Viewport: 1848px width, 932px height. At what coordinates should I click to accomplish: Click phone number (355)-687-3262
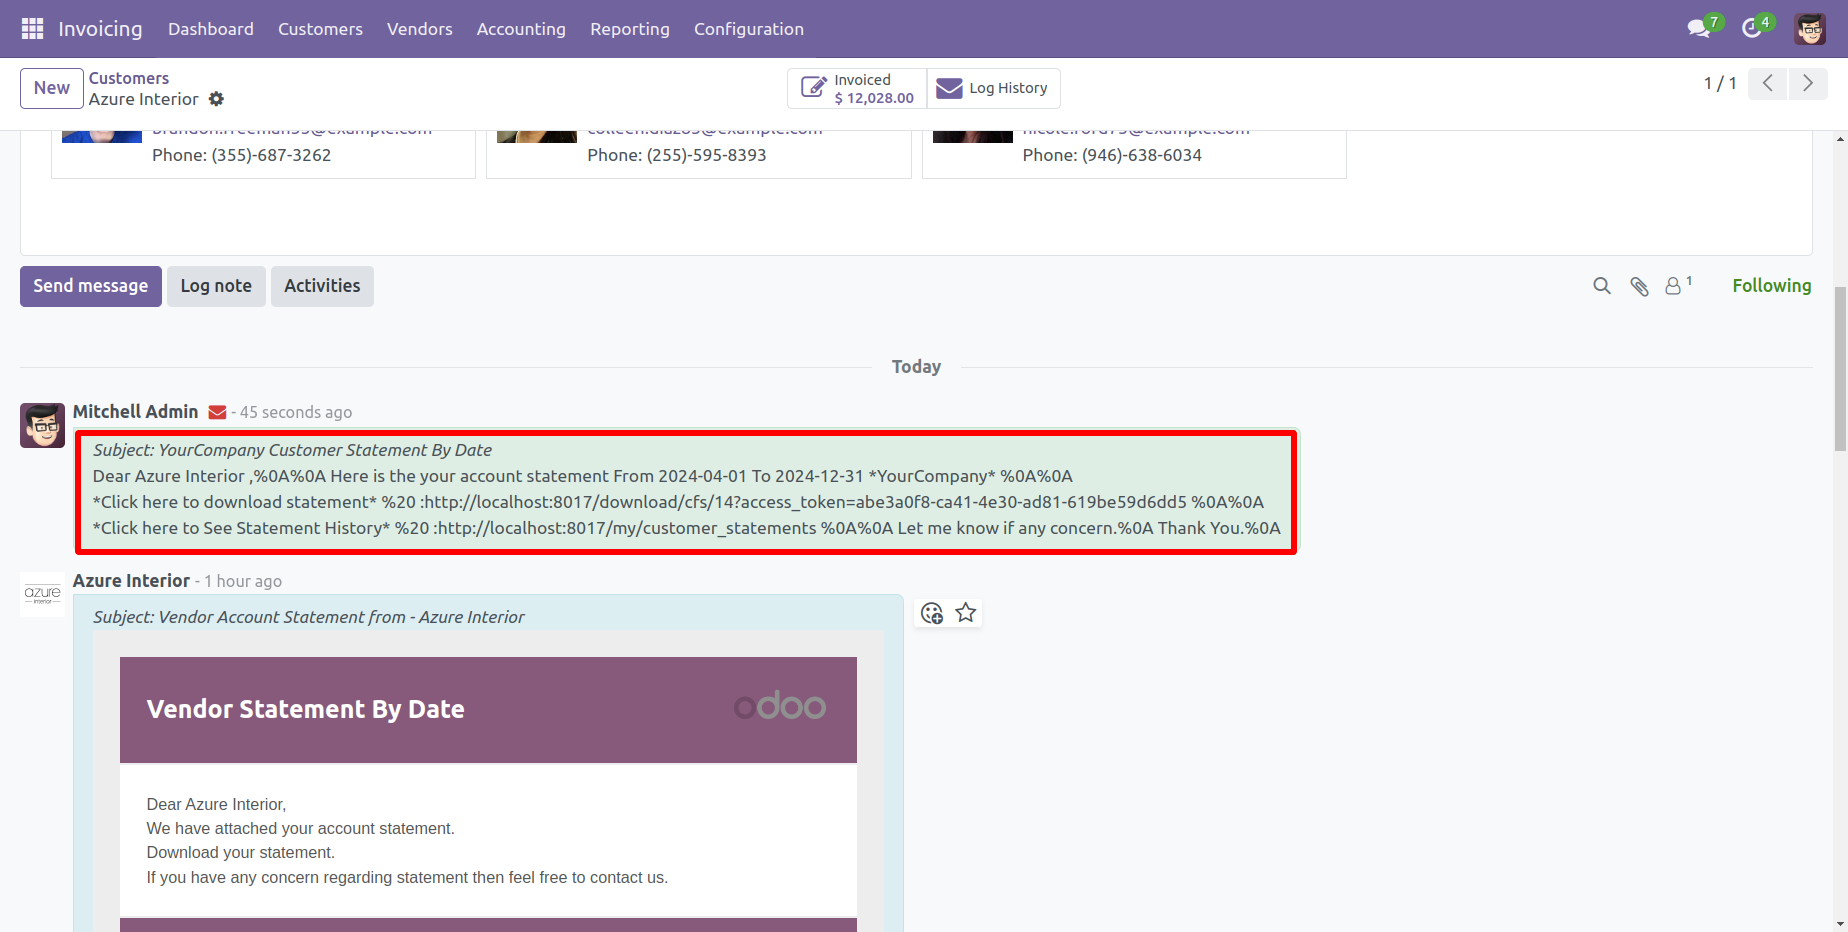[x=271, y=155]
